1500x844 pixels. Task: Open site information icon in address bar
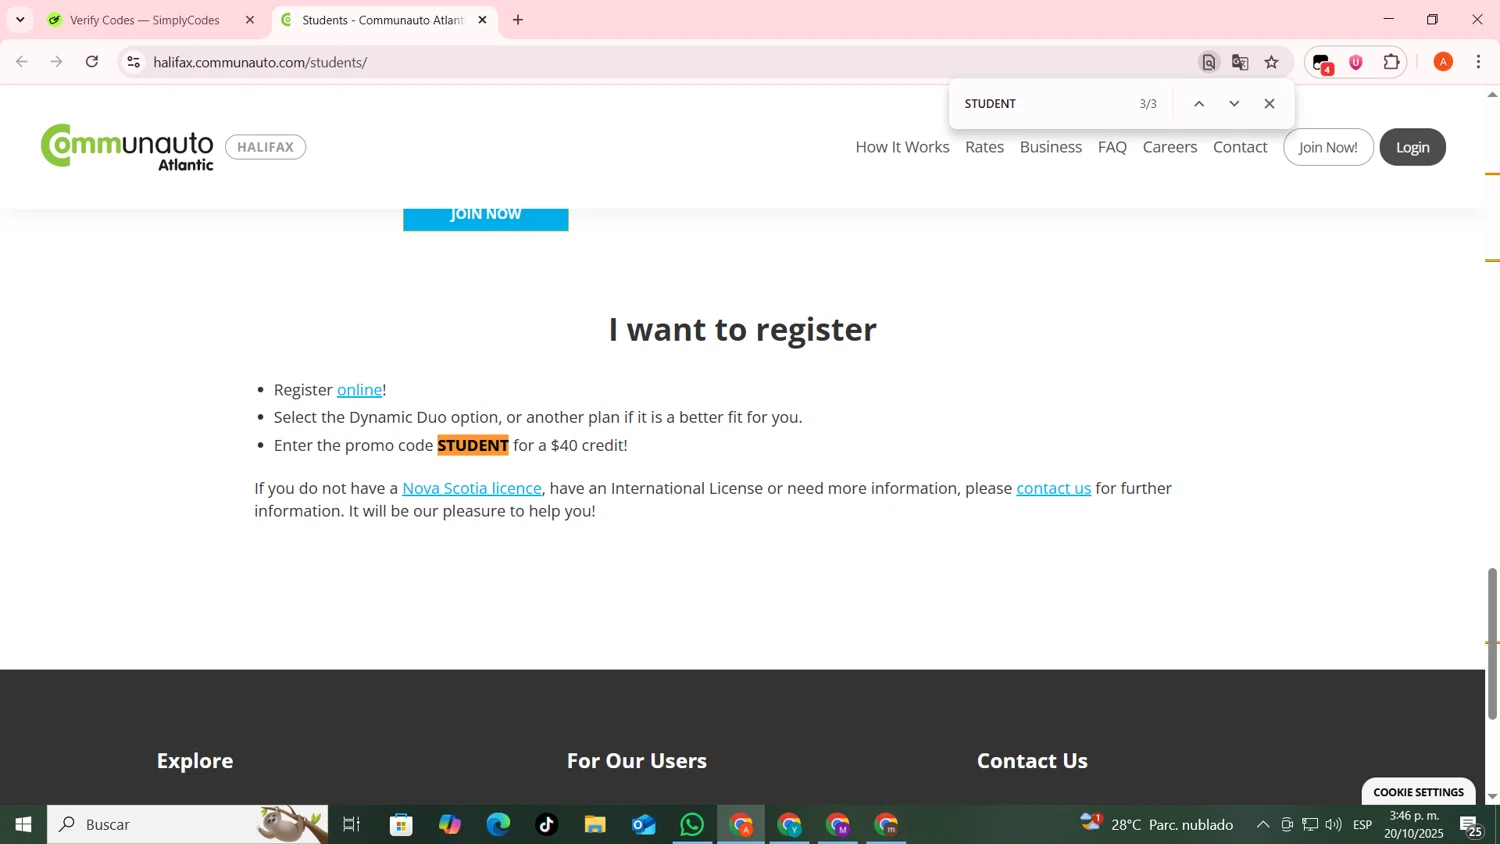click(134, 62)
